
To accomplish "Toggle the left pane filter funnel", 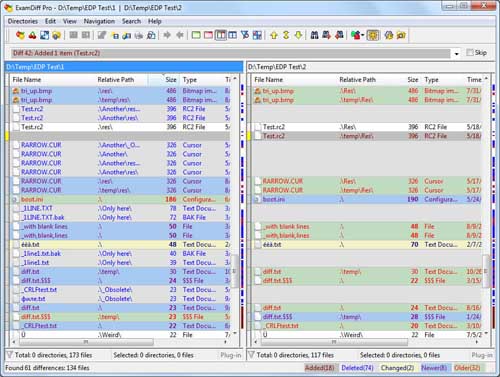I will [x=9, y=355].
